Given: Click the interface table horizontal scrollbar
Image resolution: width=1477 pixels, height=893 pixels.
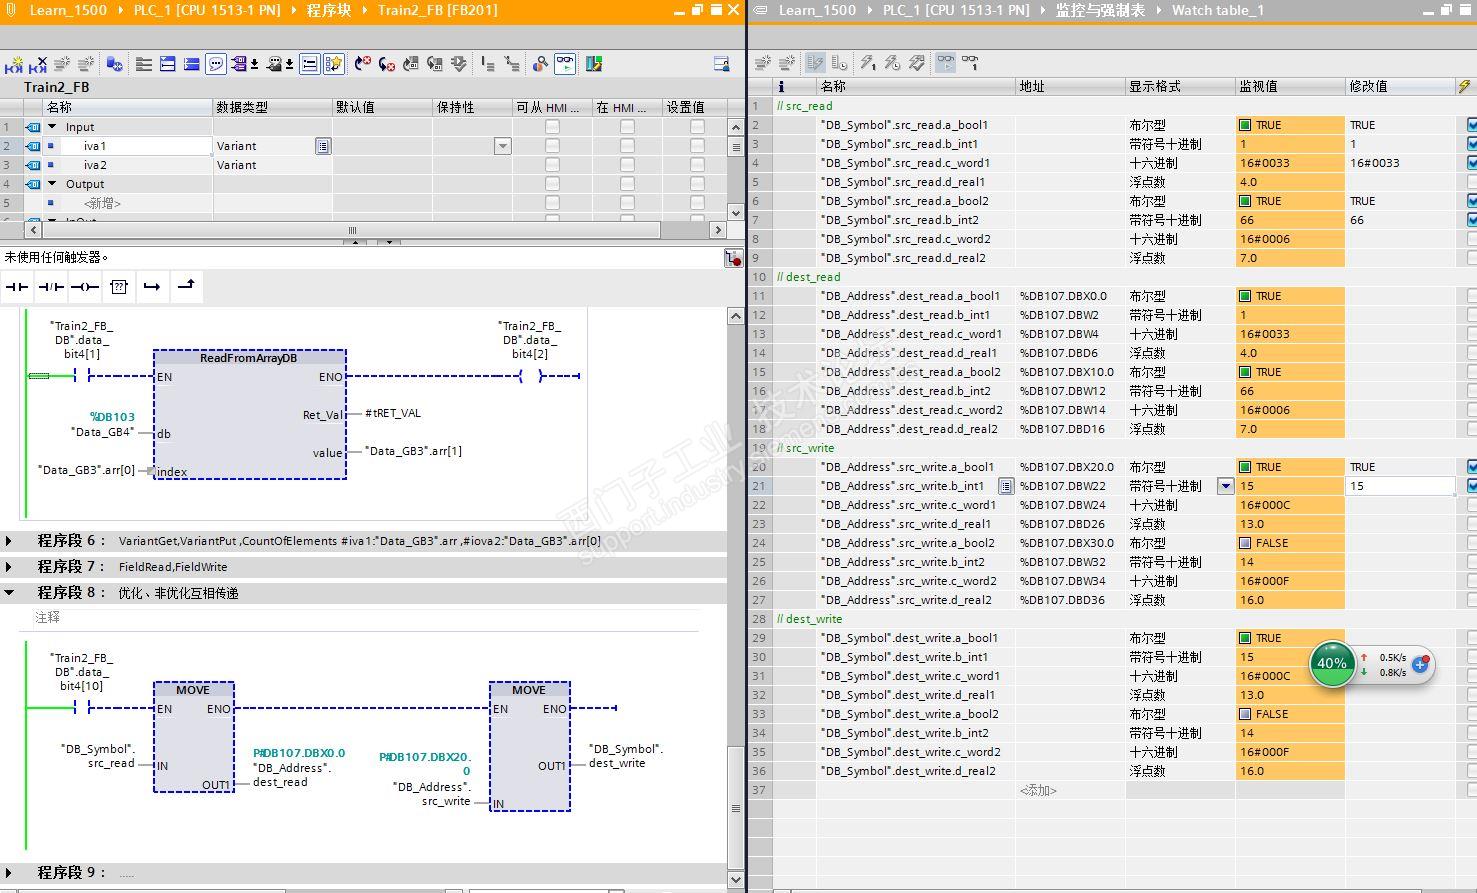Looking at the screenshot, I should coord(352,230).
